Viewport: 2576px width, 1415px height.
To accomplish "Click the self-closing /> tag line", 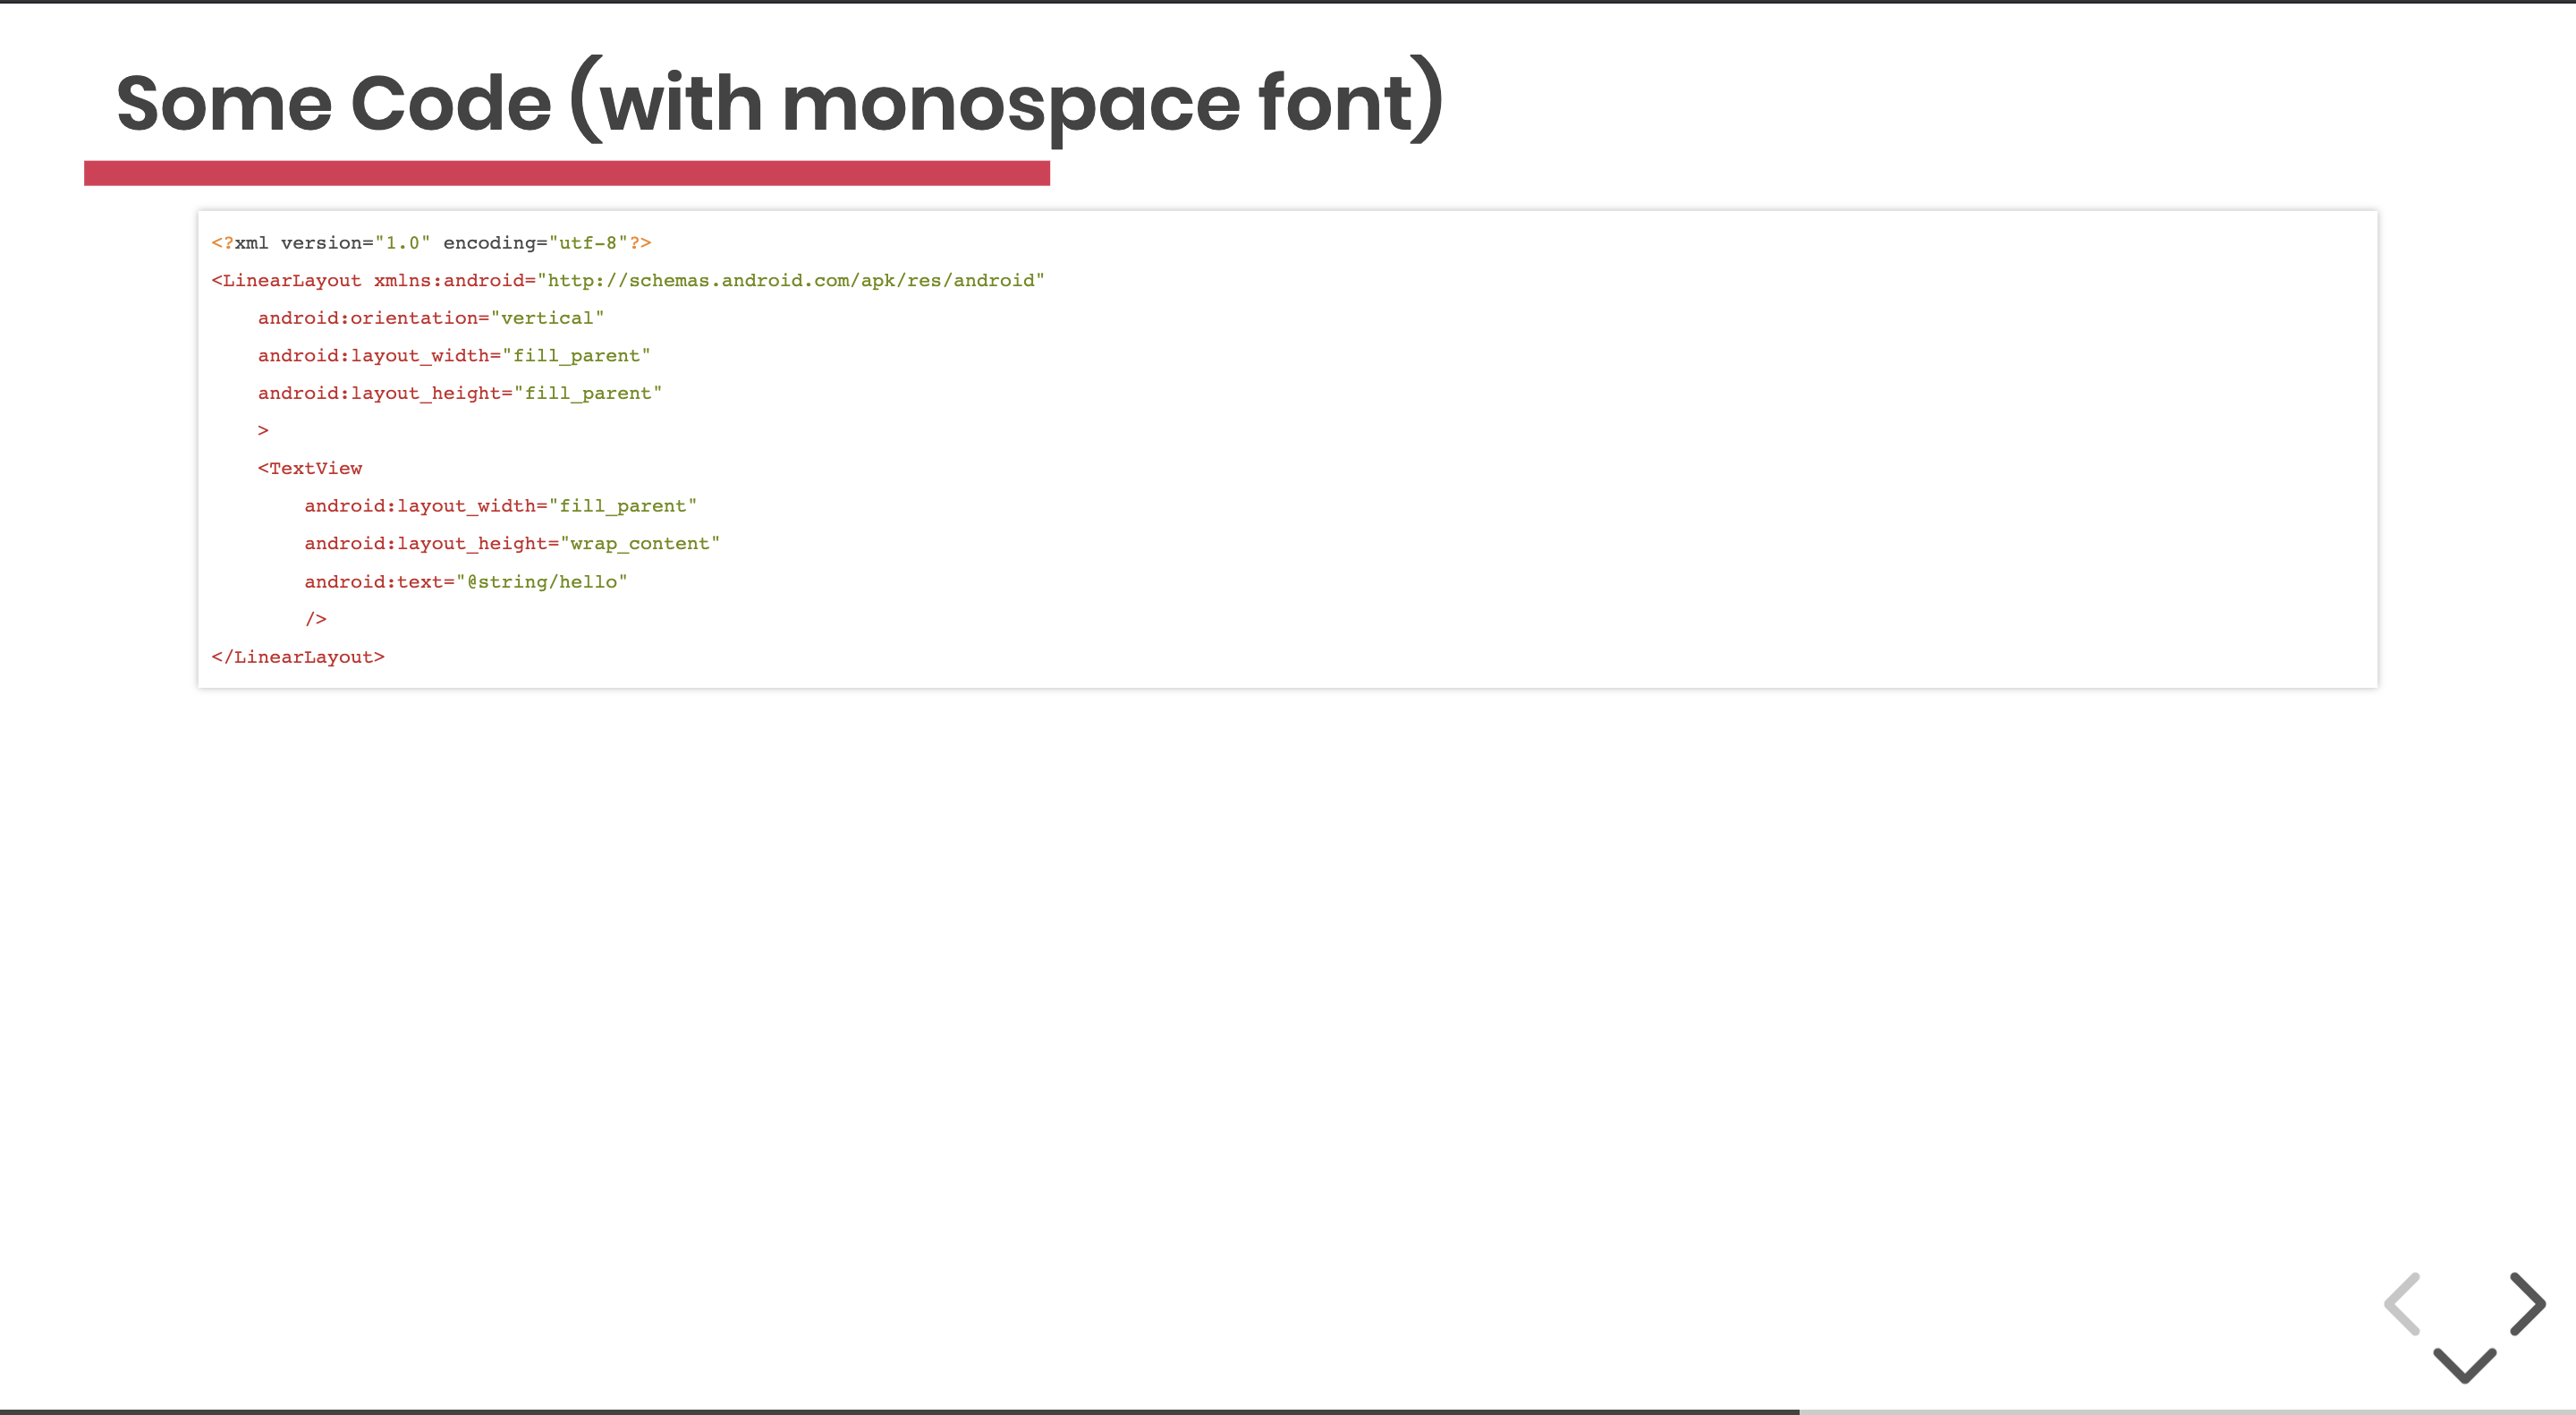I will coord(316,619).
